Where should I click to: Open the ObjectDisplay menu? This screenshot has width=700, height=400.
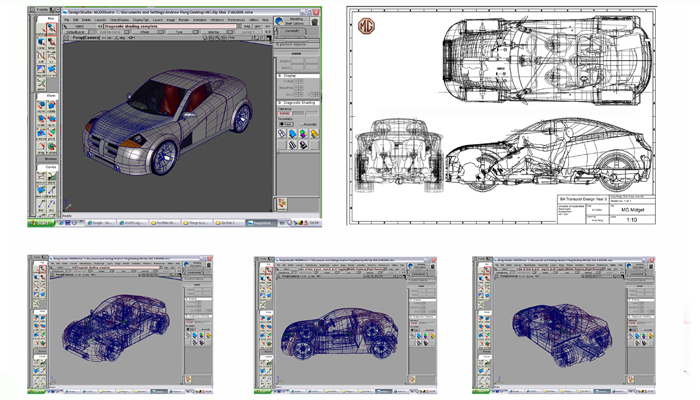tap(119, 20)
